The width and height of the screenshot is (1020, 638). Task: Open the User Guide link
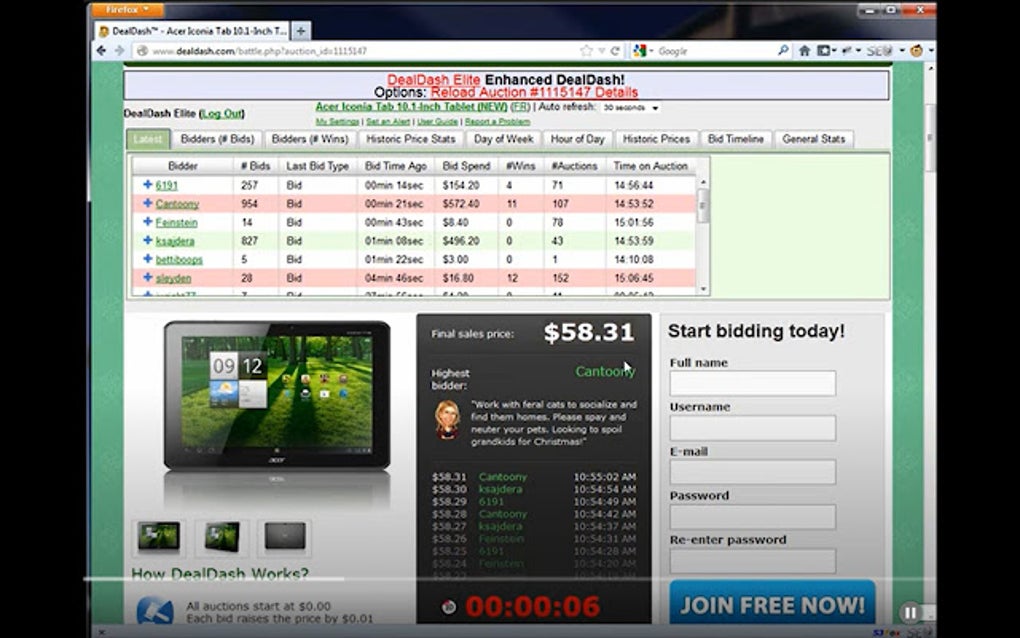(437, 122)
